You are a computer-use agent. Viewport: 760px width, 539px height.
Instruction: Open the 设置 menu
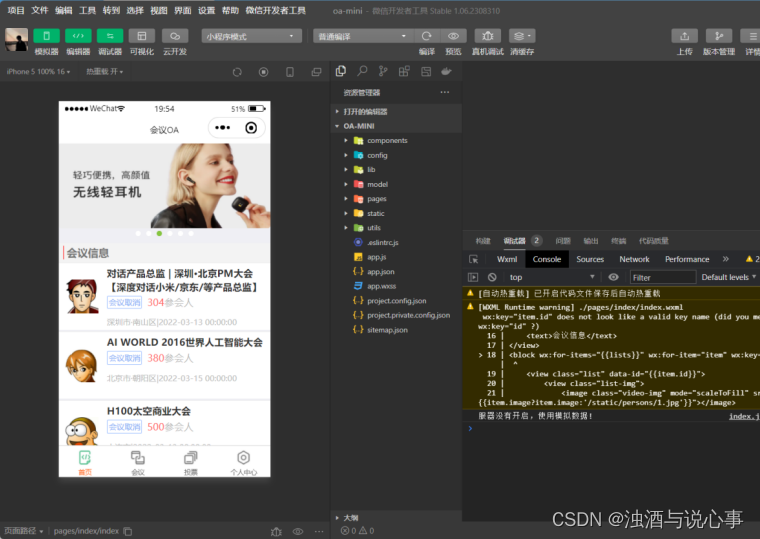(x=206, y=10)
